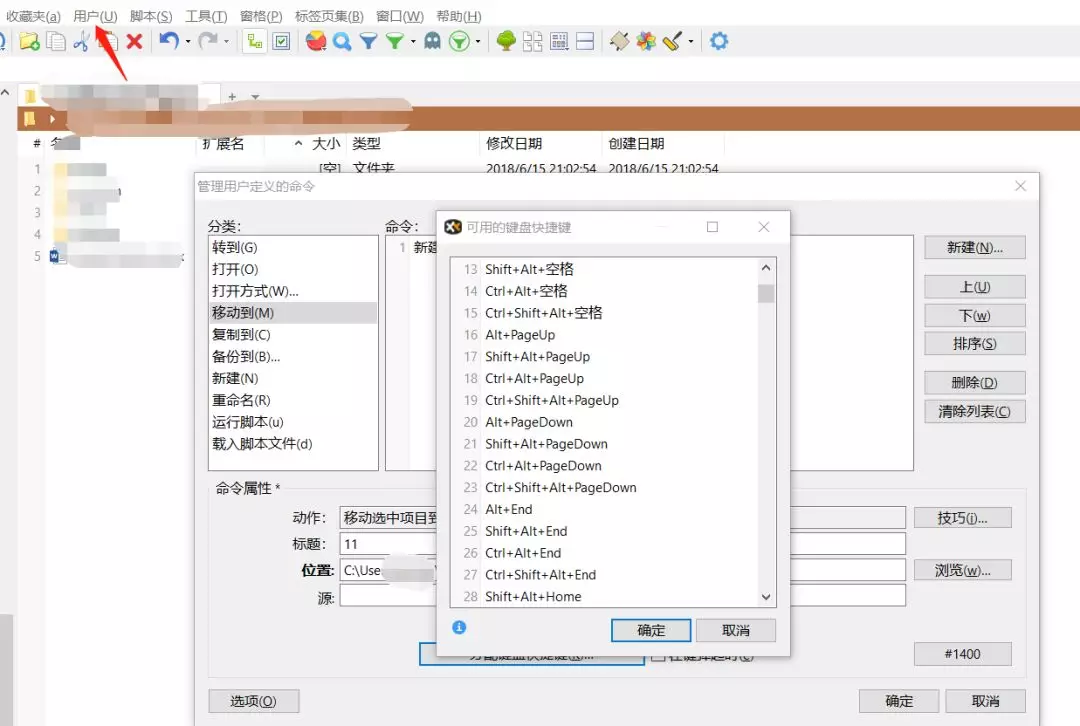Screen dimensions: 1080x726
Task: Click the blue gear configuration icon
Action: click(x=719, y=41)
